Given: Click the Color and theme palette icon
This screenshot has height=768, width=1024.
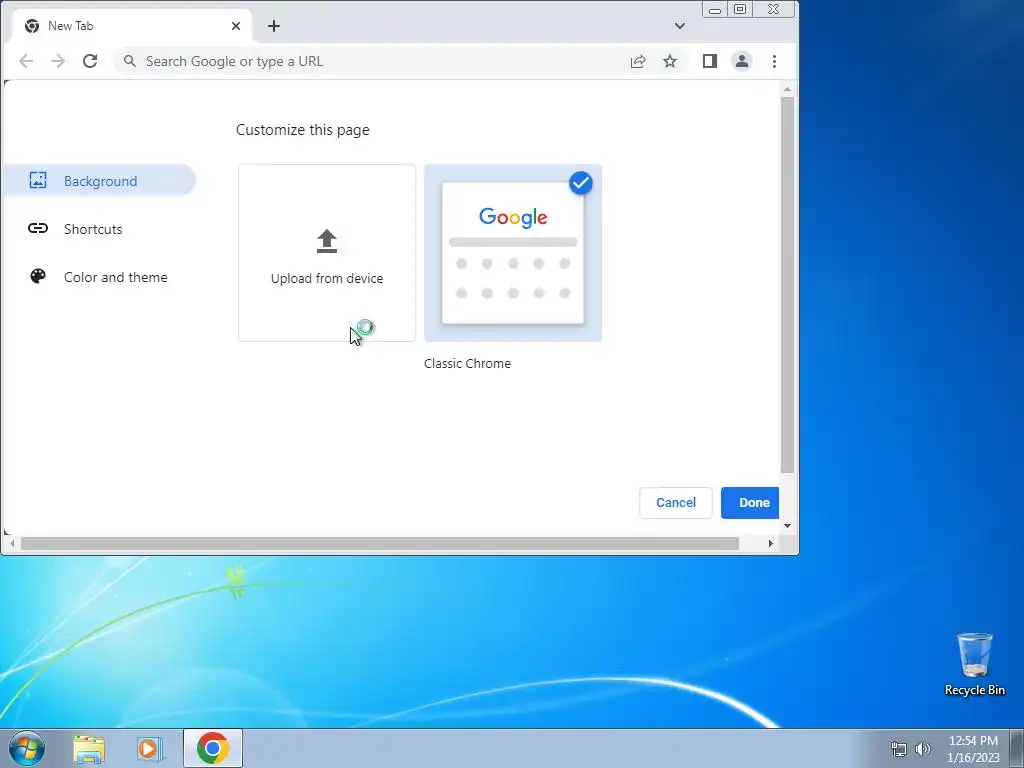Looking at the screenshot, I should [38, 276].
